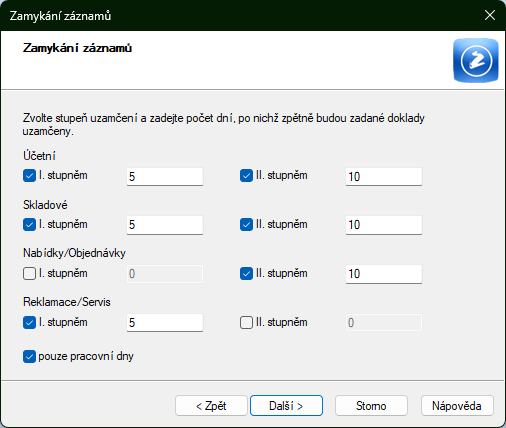Open help via Nápověda button
This screenshot has height=428, width=506.
(x=457, y=406)
